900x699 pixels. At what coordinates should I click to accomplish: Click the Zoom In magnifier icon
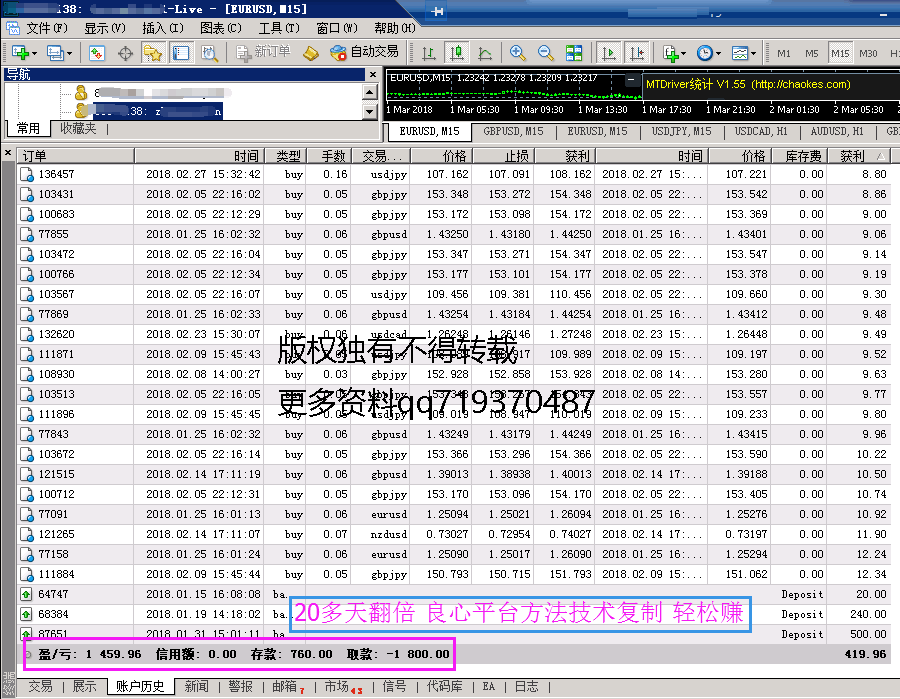518,53
